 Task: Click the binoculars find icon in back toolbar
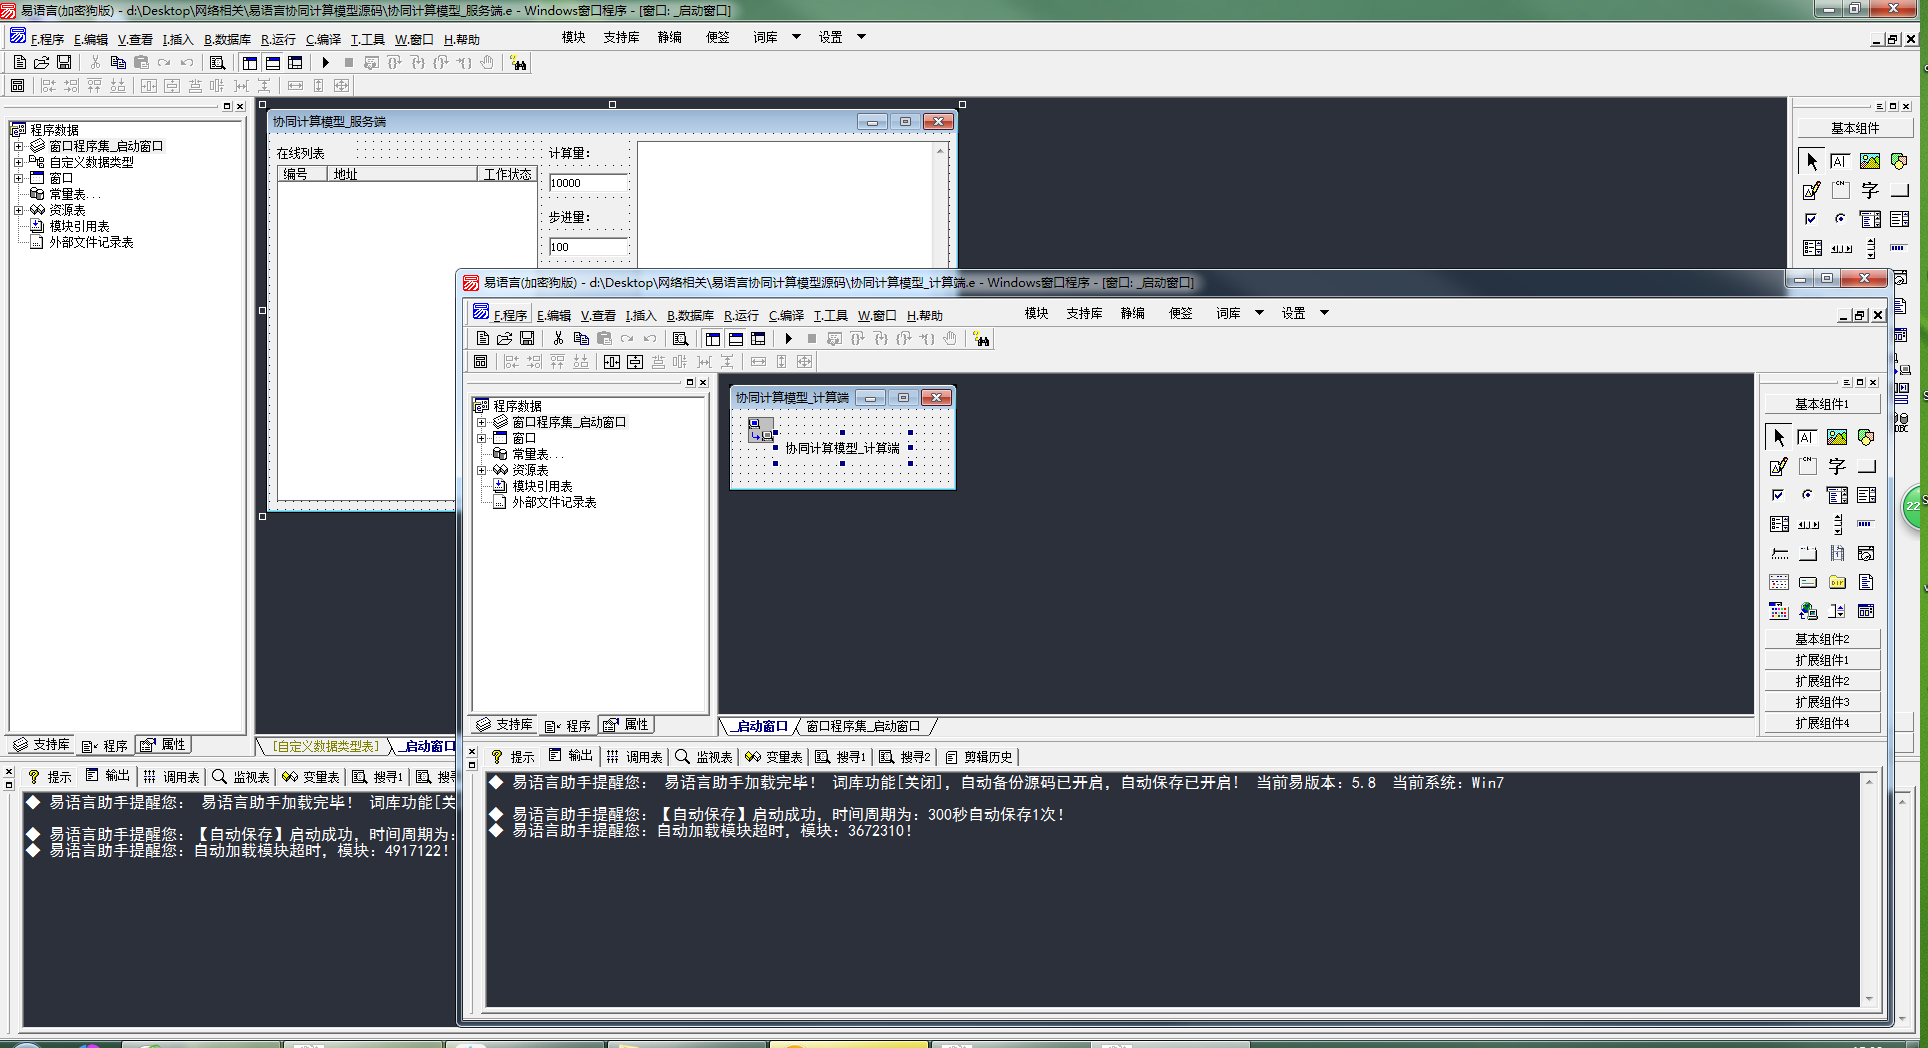click(x=518, y=63)
